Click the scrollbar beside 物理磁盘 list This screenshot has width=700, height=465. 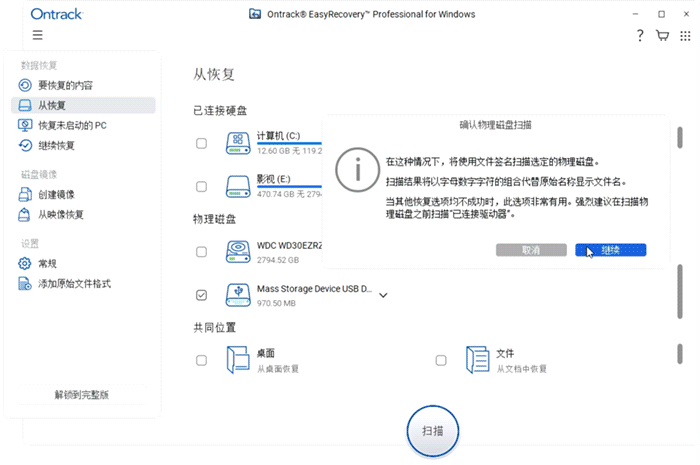[x=679, y=291]
